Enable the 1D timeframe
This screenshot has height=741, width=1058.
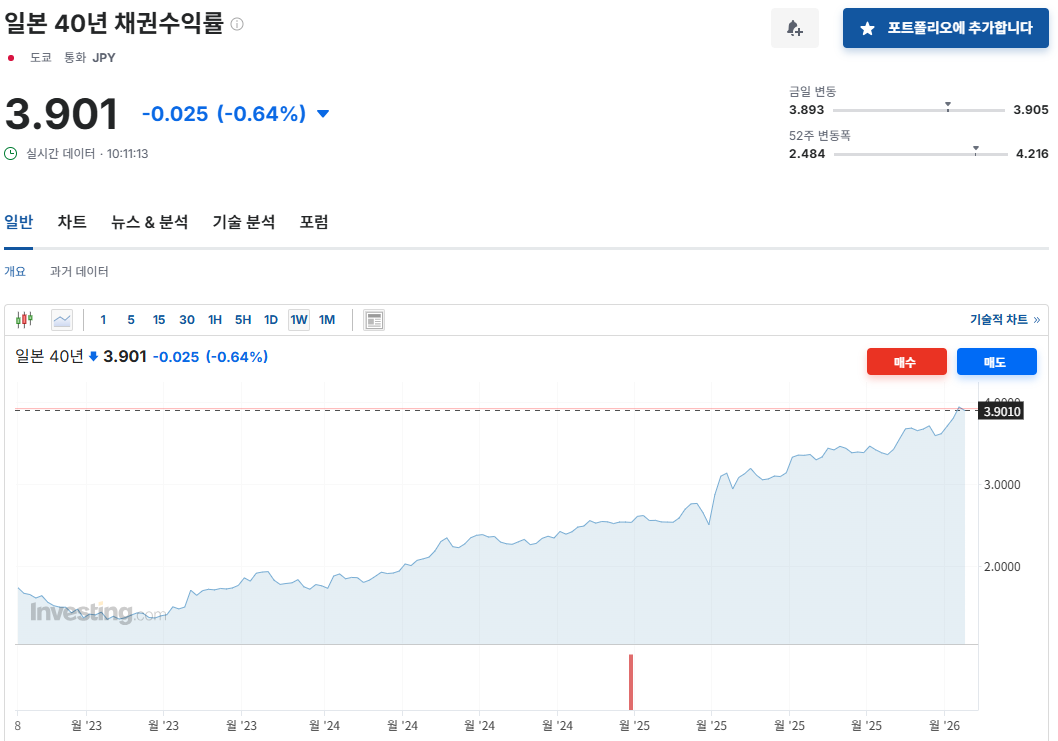pos(270,319)
